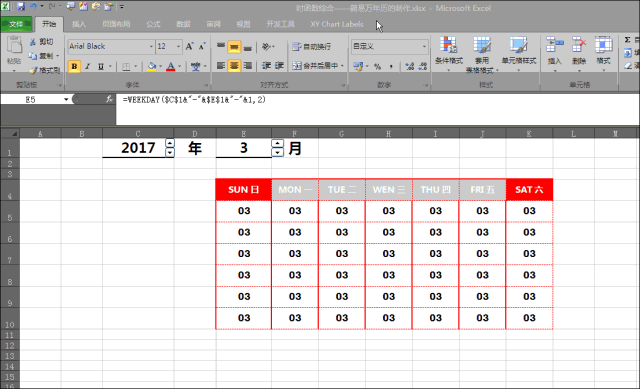640x389 pixels.
Task: Decrease font size with small A icon
Action: click(202, 47)
